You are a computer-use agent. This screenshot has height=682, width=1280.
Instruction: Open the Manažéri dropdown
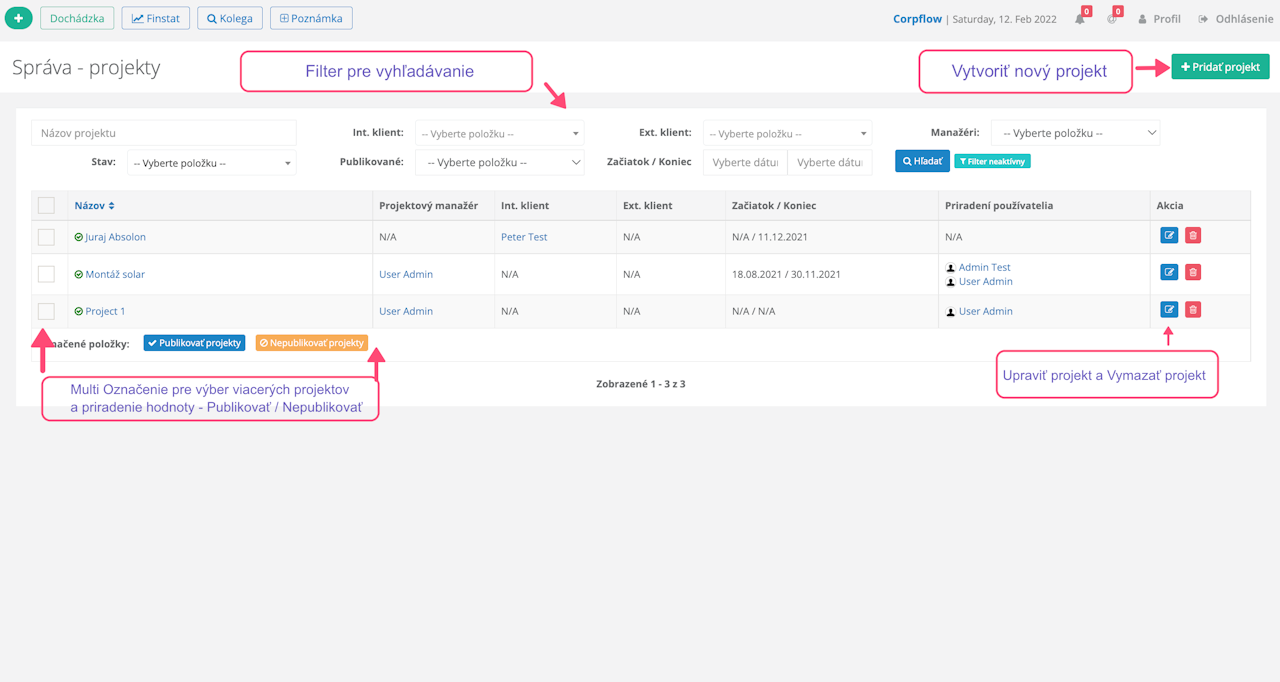click(1075, 133)
